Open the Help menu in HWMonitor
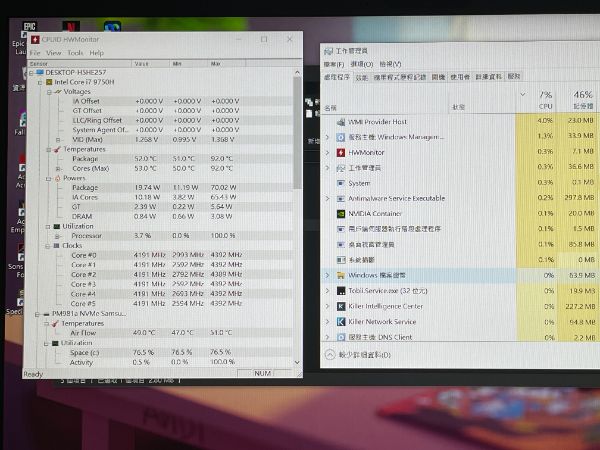Image resolution: width=600 pixels, height=450 pixels. point(96,53)
